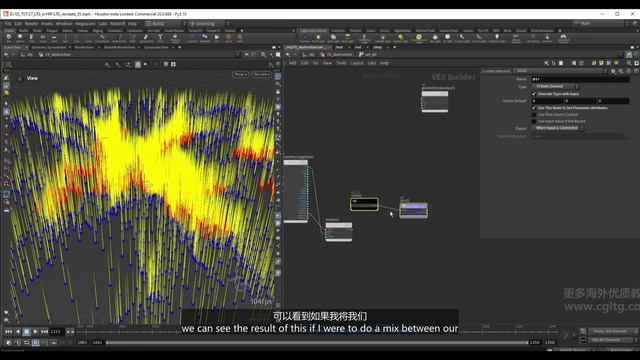Click first Vector Default value field
640x360 pixels.
coord(547,101)
